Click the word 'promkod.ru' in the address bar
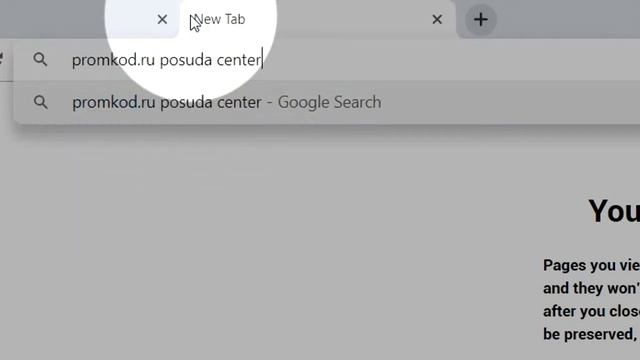This screenshot has height=360, width=640. [113, 60]
